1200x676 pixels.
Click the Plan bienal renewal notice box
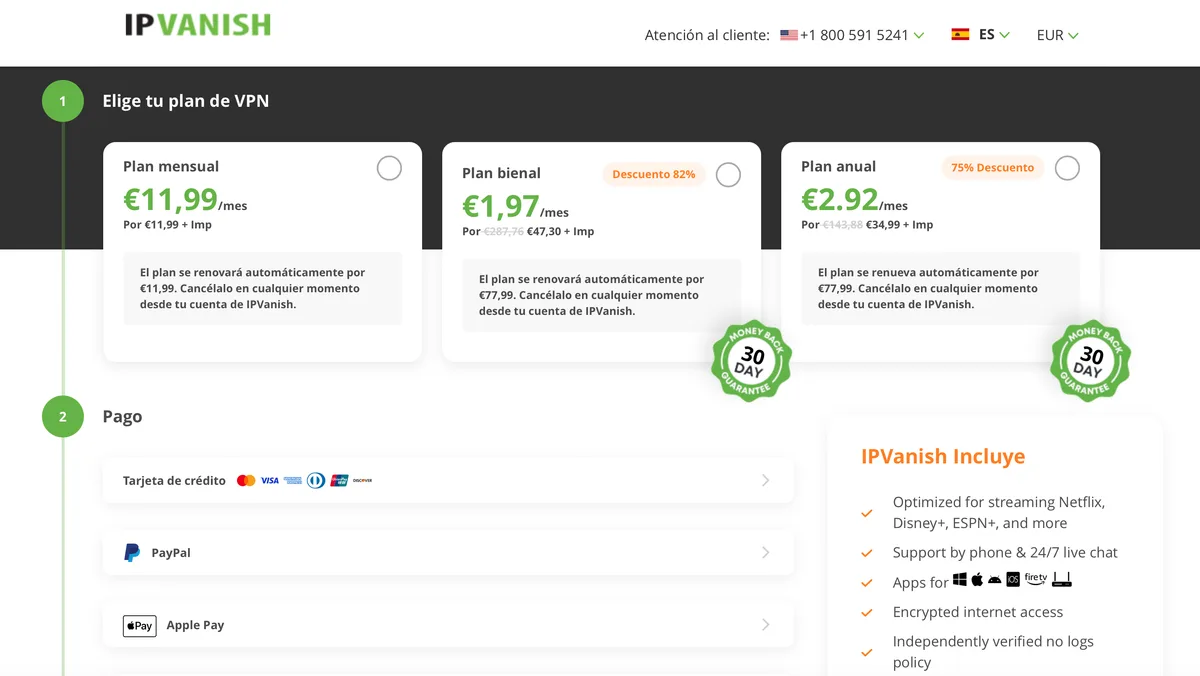602,295
